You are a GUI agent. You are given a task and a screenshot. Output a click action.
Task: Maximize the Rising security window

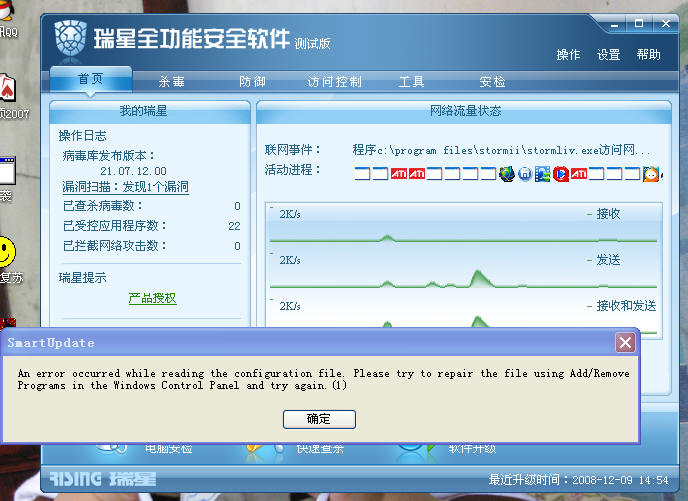pos(639,24)
